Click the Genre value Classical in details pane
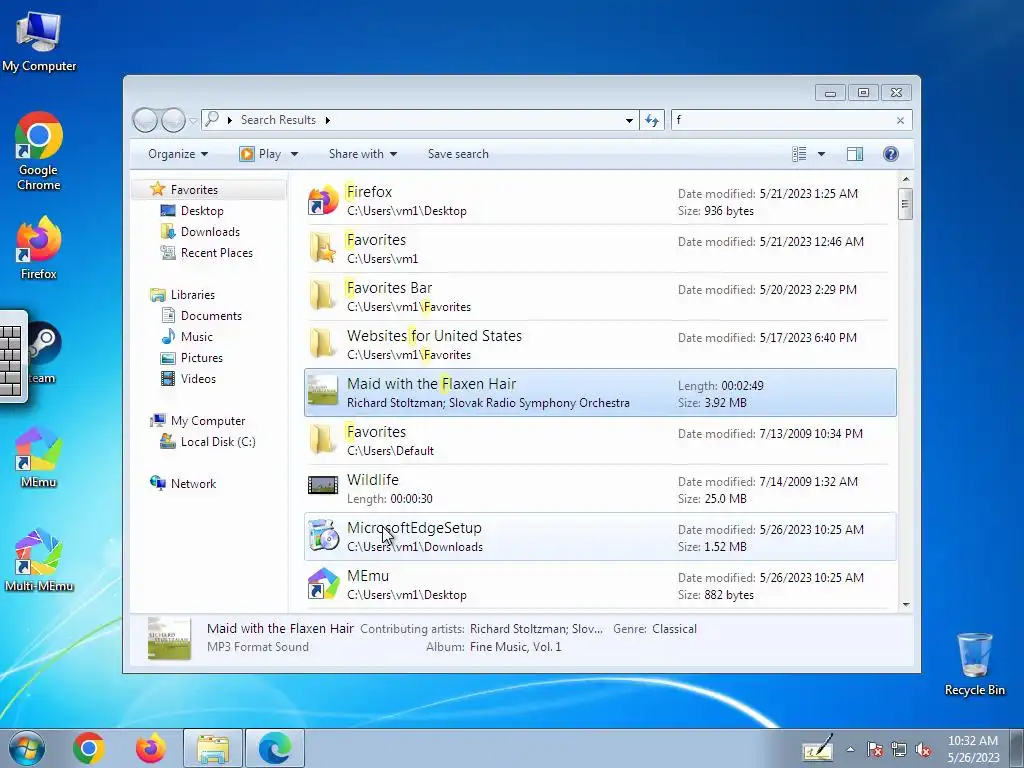Screen dimensions: 1024x768 674,629
